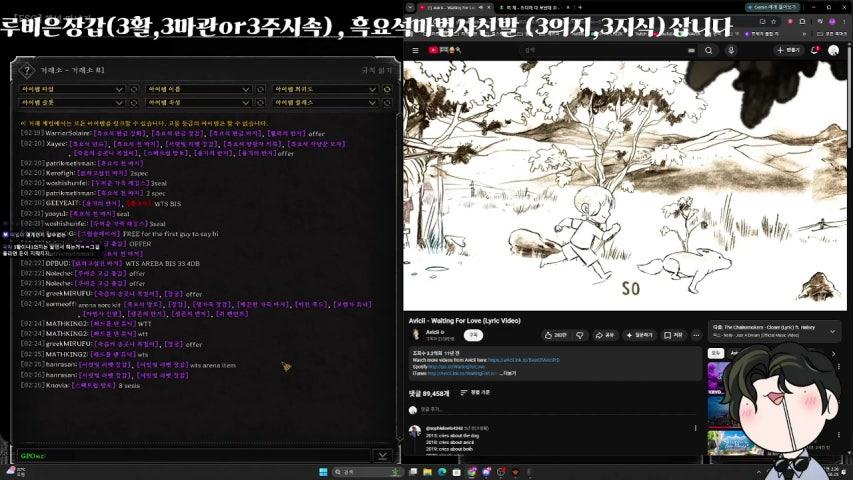Expand the 아이템 희귀도 filter dropdown

point(325,89)
